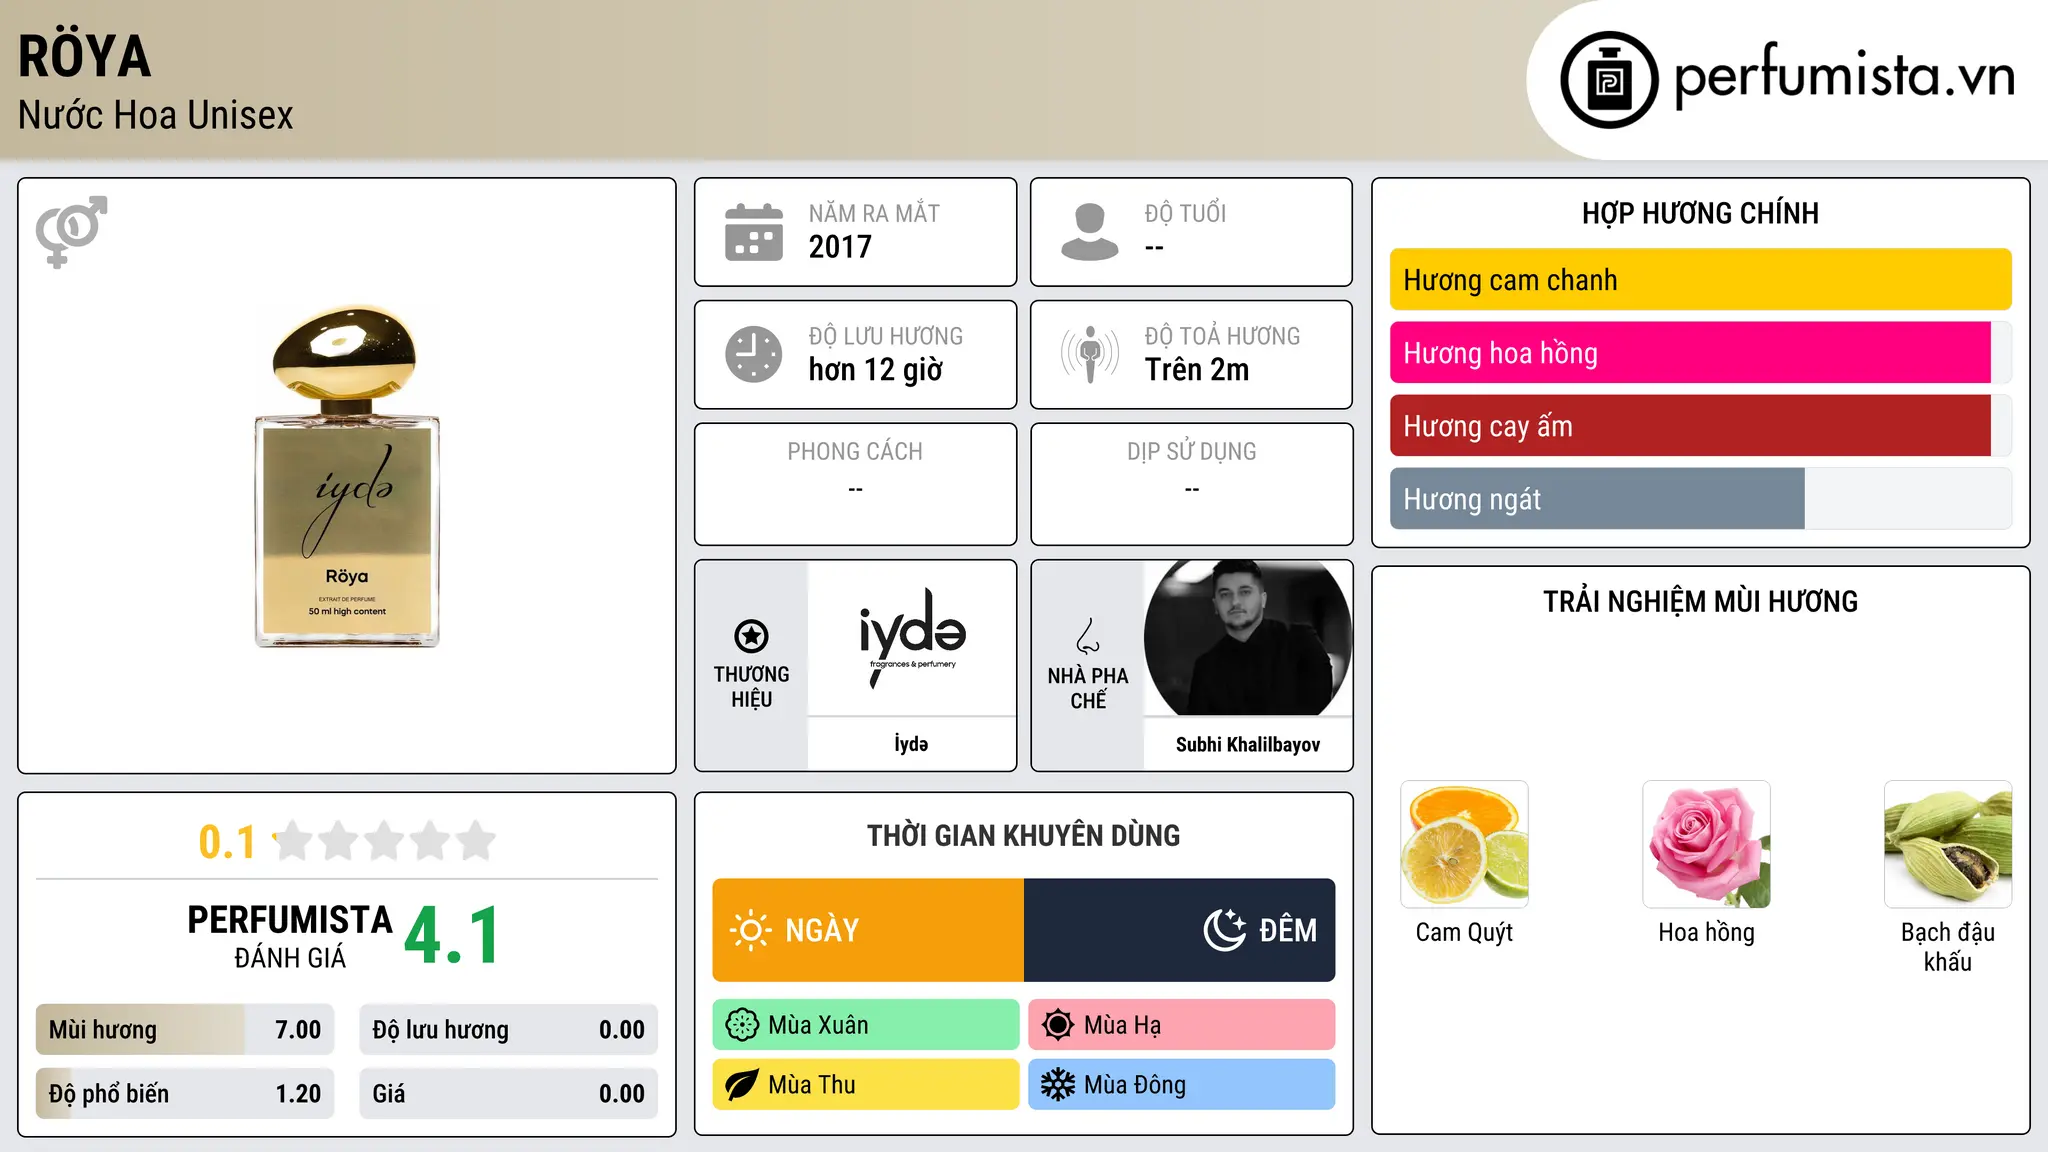Click the Mùi hương score bar

pyautogui.click(x=185, y=1030)
